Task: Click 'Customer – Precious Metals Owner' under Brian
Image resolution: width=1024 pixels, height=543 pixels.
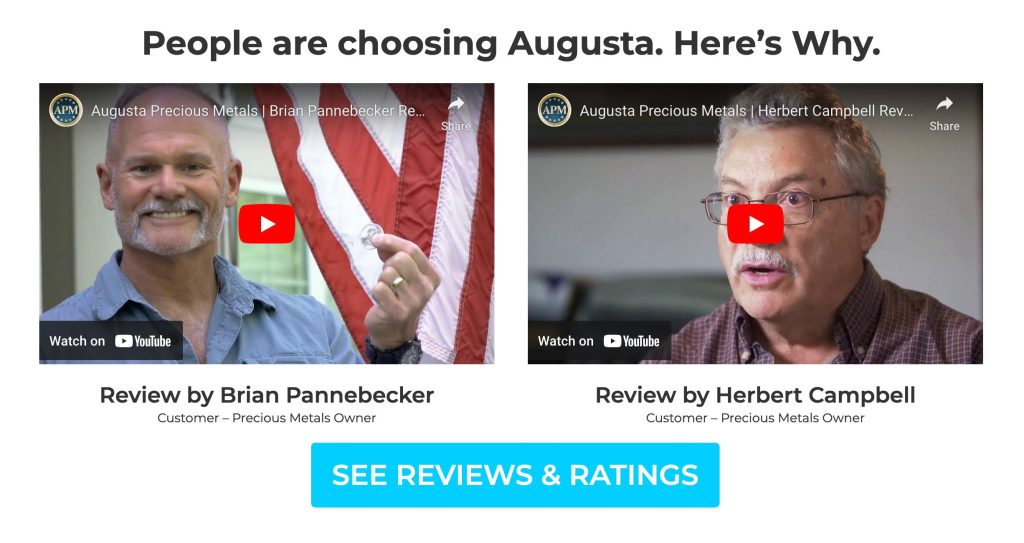Action: tap(266, 418)
